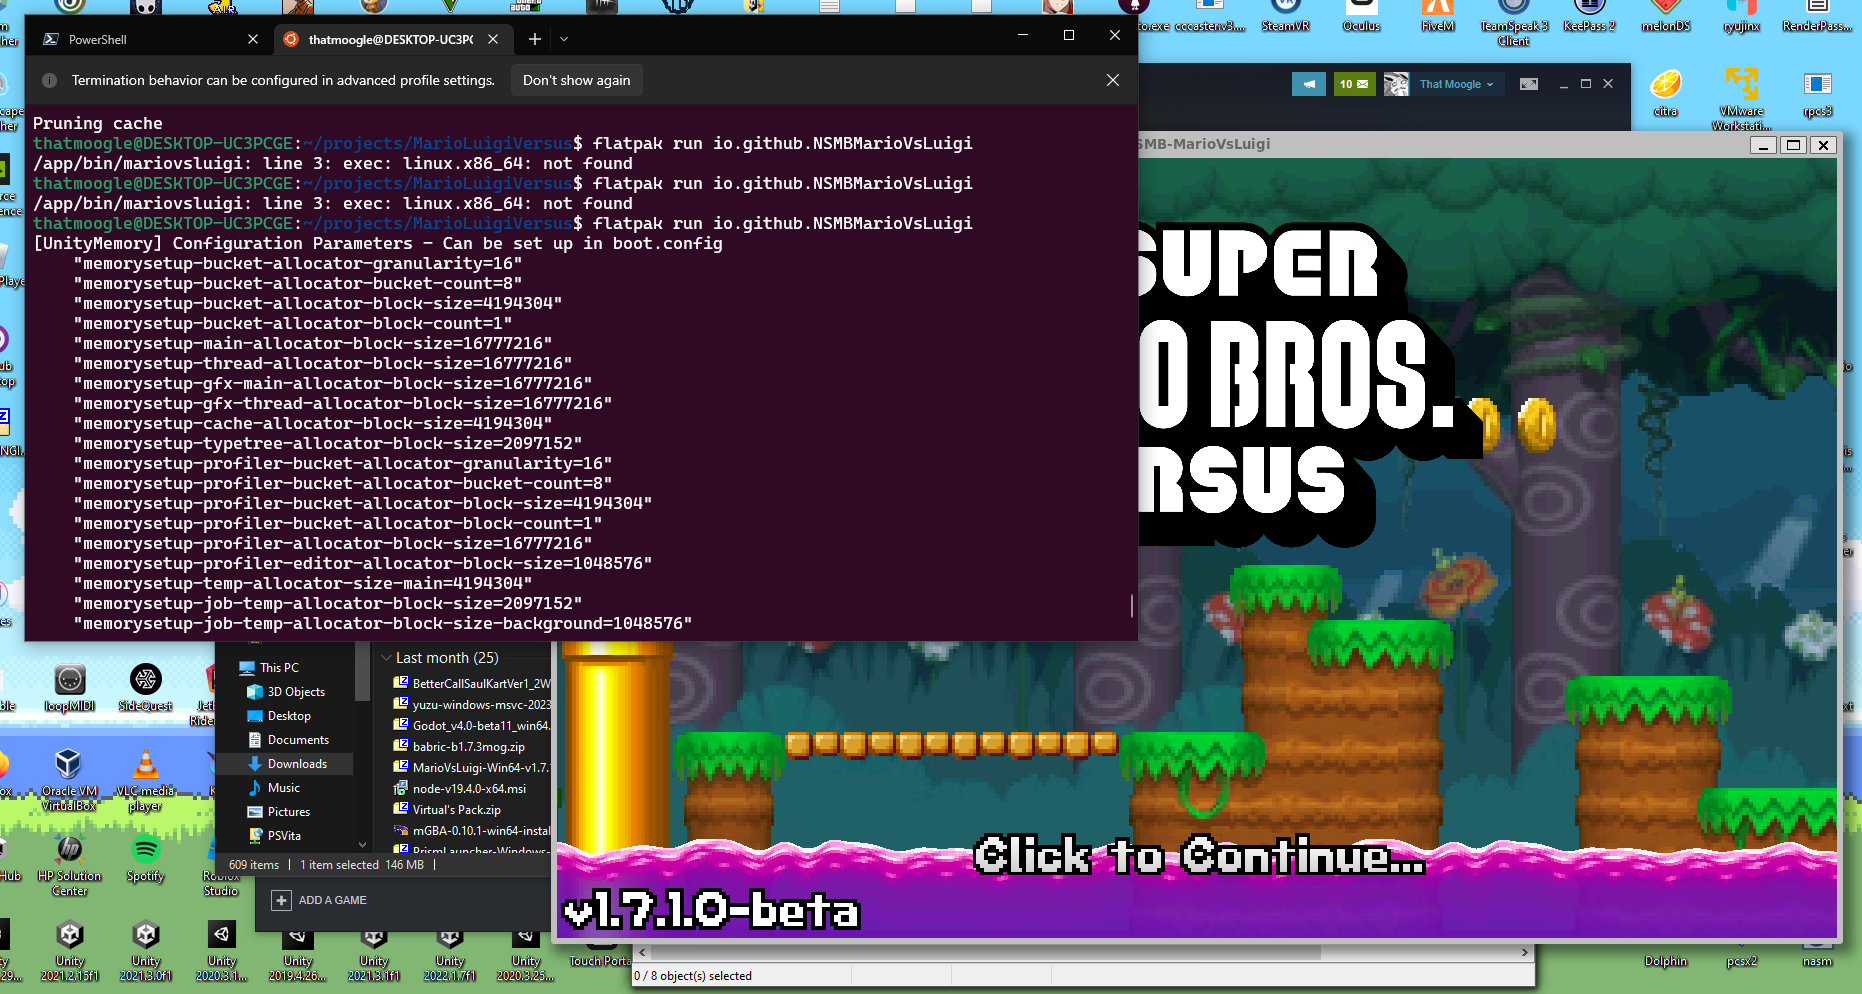1862x994 pixels.
Task: Open Steam announcements via the megaphone icon
Action: (1309, 84)
